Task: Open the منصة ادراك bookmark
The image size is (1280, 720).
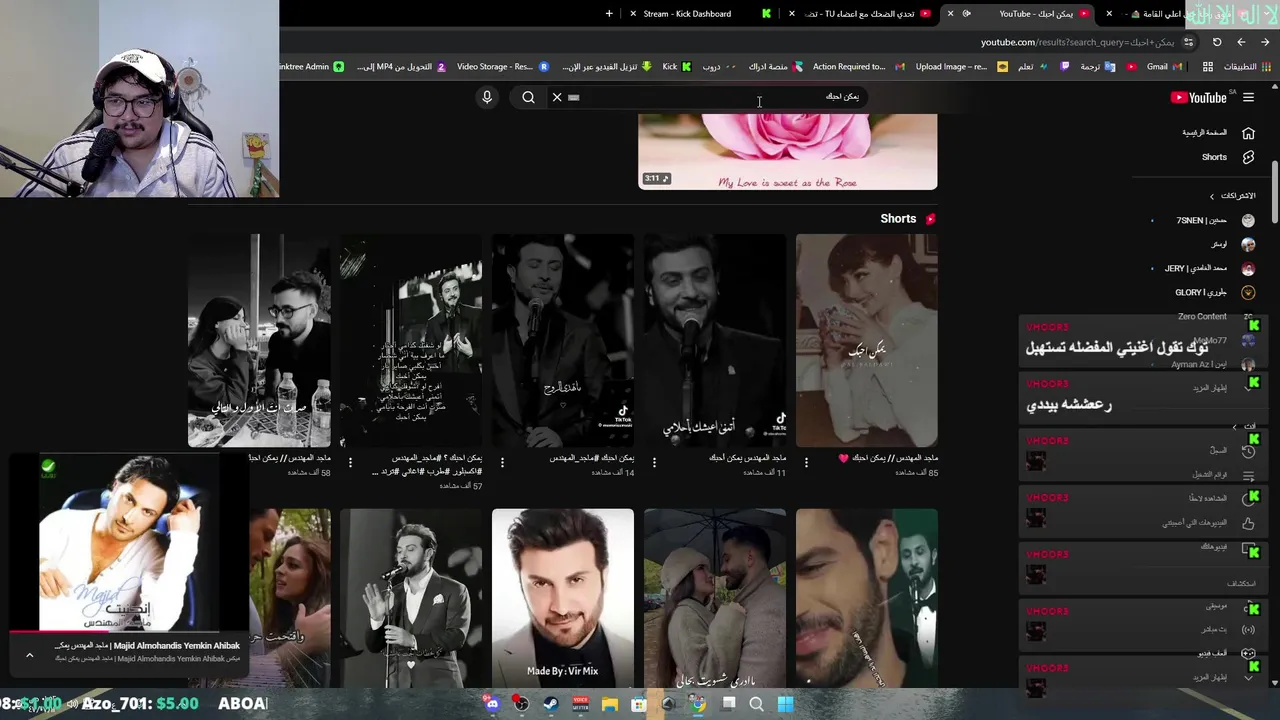Action: 775,67
